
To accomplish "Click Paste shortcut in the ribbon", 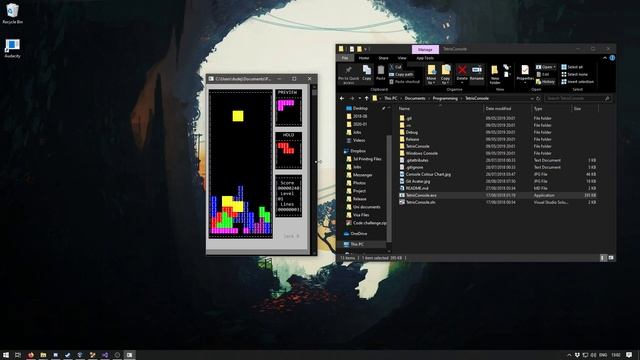I will click(x=404, y=82).
